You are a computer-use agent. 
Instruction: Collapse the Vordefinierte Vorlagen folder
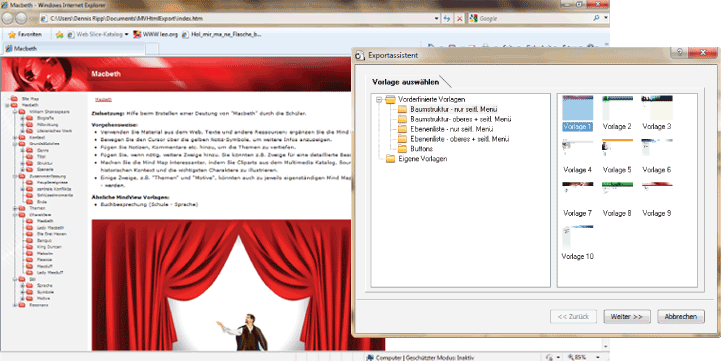coord(379,99)
